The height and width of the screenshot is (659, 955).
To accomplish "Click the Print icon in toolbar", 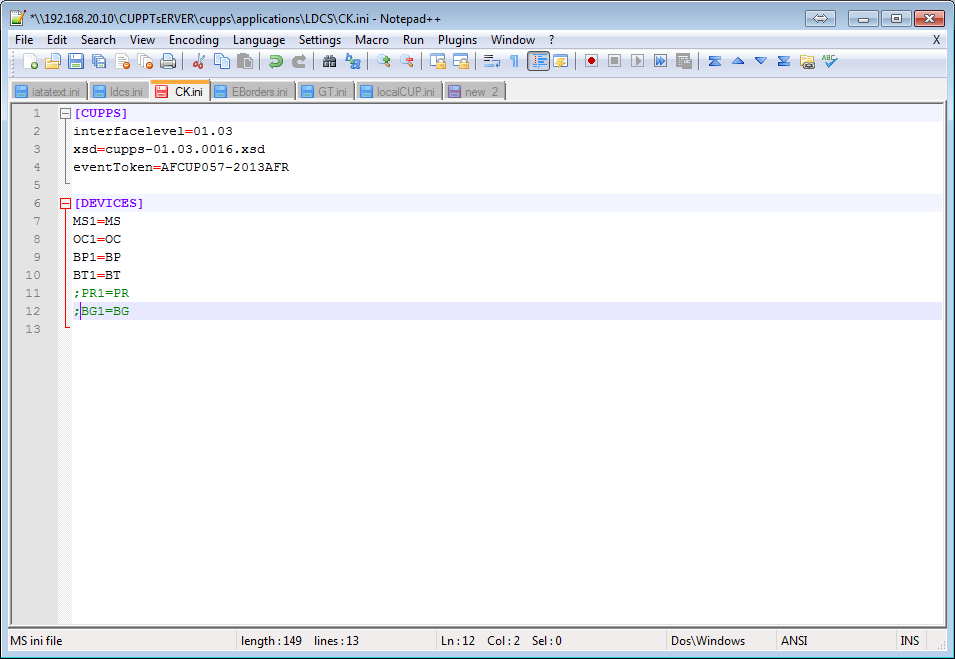I will pyautogui.click(x=168, y=61).
